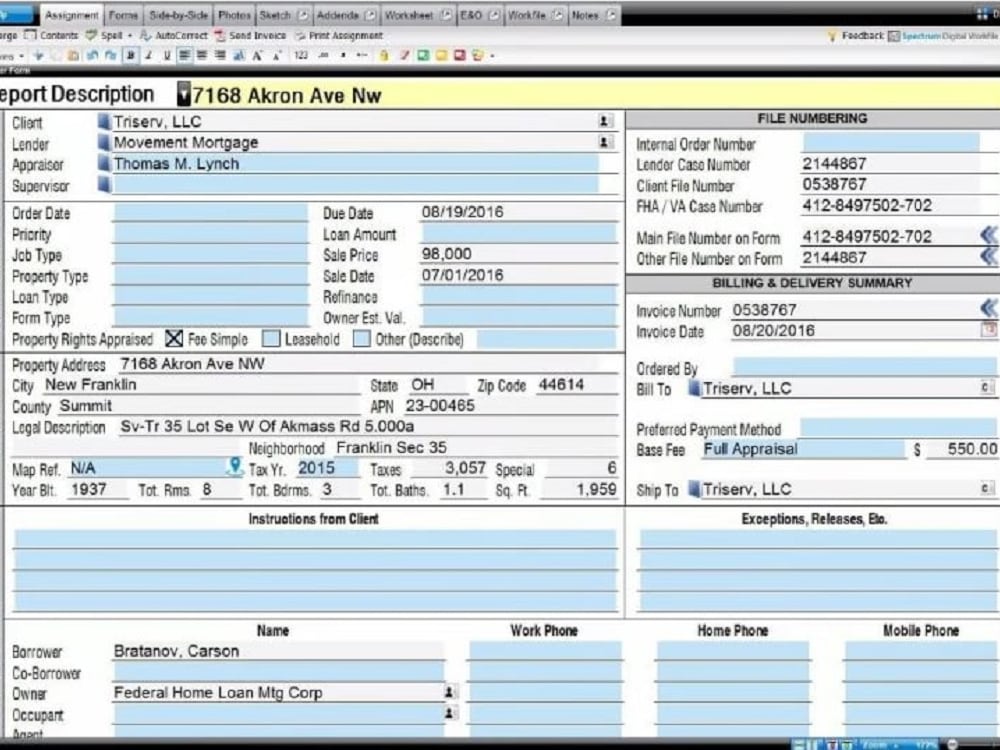Click the green comment box icon
Screen dimensions: 1000x750
click(422, 55)
